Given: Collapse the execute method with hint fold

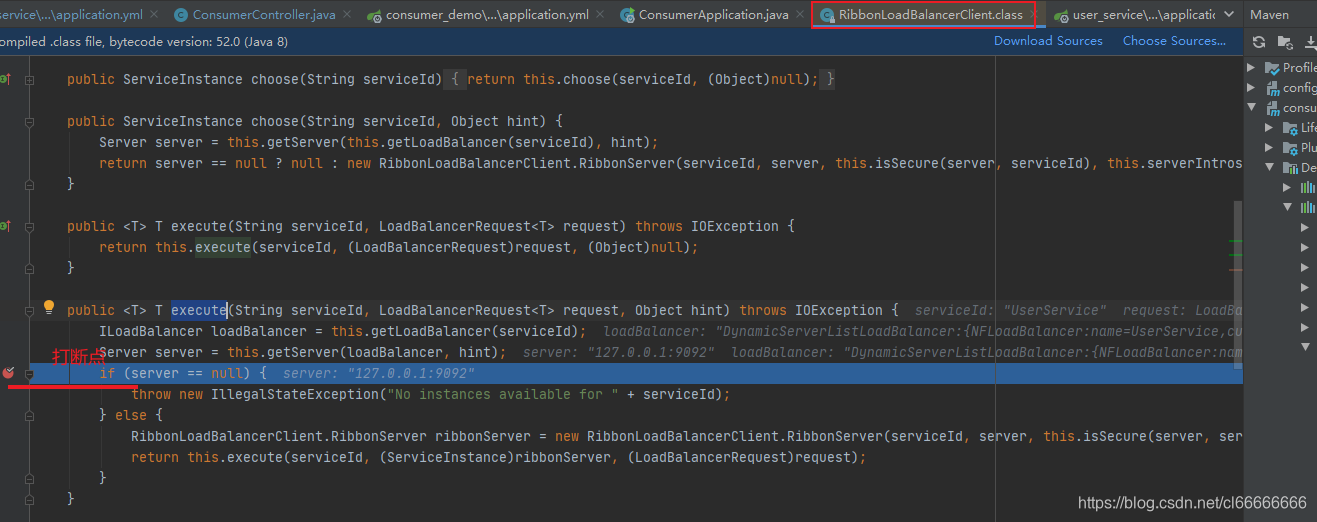Looking at the screenshot, I should (29, 310).
